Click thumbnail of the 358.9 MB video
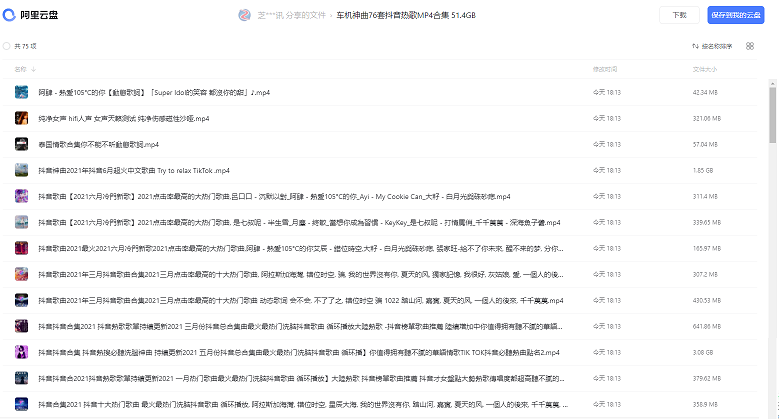Image resolution: width=779 pixels, height=419 pixels. point(21,404)
